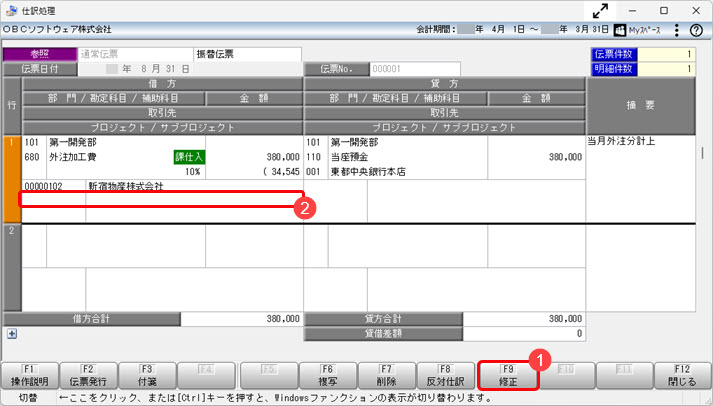Click sub-account 東都中央銀行本店
This screenshot has width=713, height=406.
tap(368, 172)
